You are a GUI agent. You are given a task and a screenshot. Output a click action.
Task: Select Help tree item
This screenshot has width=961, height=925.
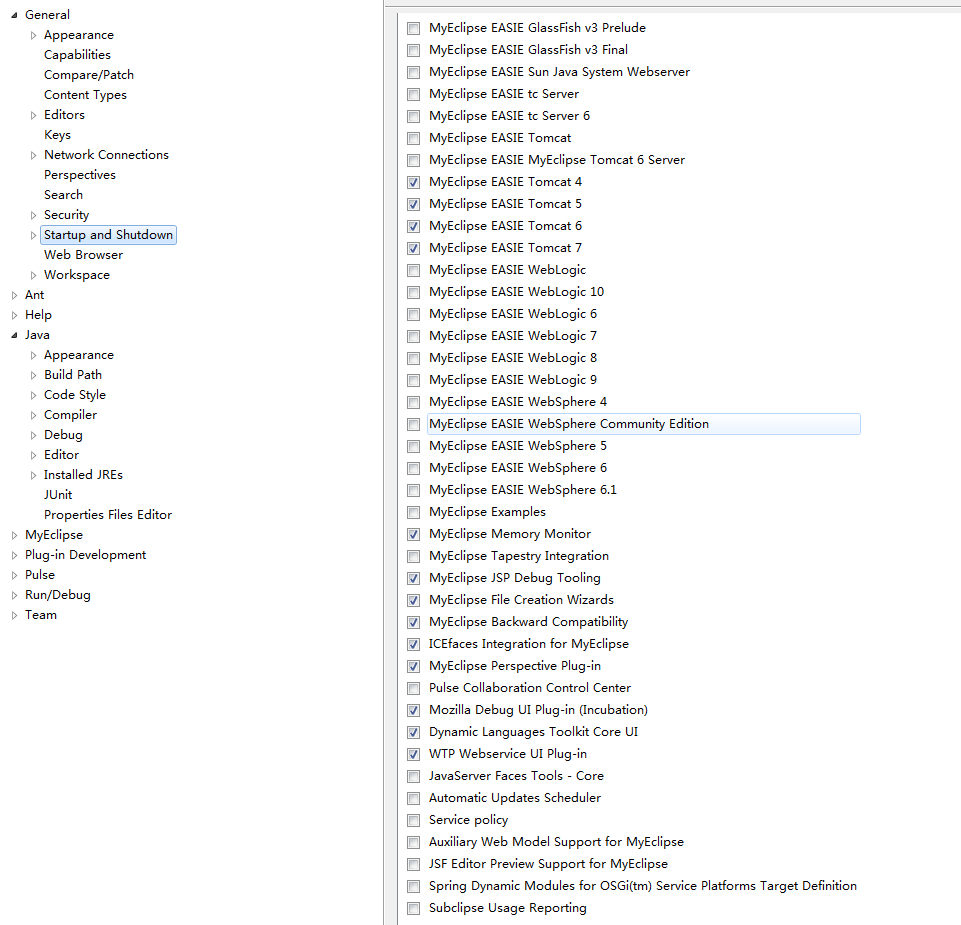38,315
